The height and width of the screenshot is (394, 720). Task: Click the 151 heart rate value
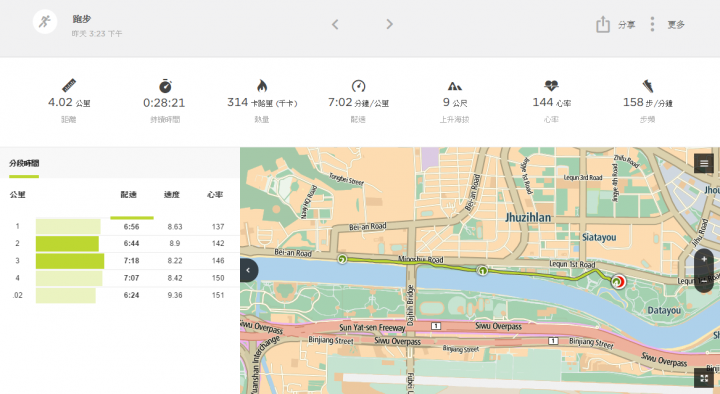click(x=218, y=295)
